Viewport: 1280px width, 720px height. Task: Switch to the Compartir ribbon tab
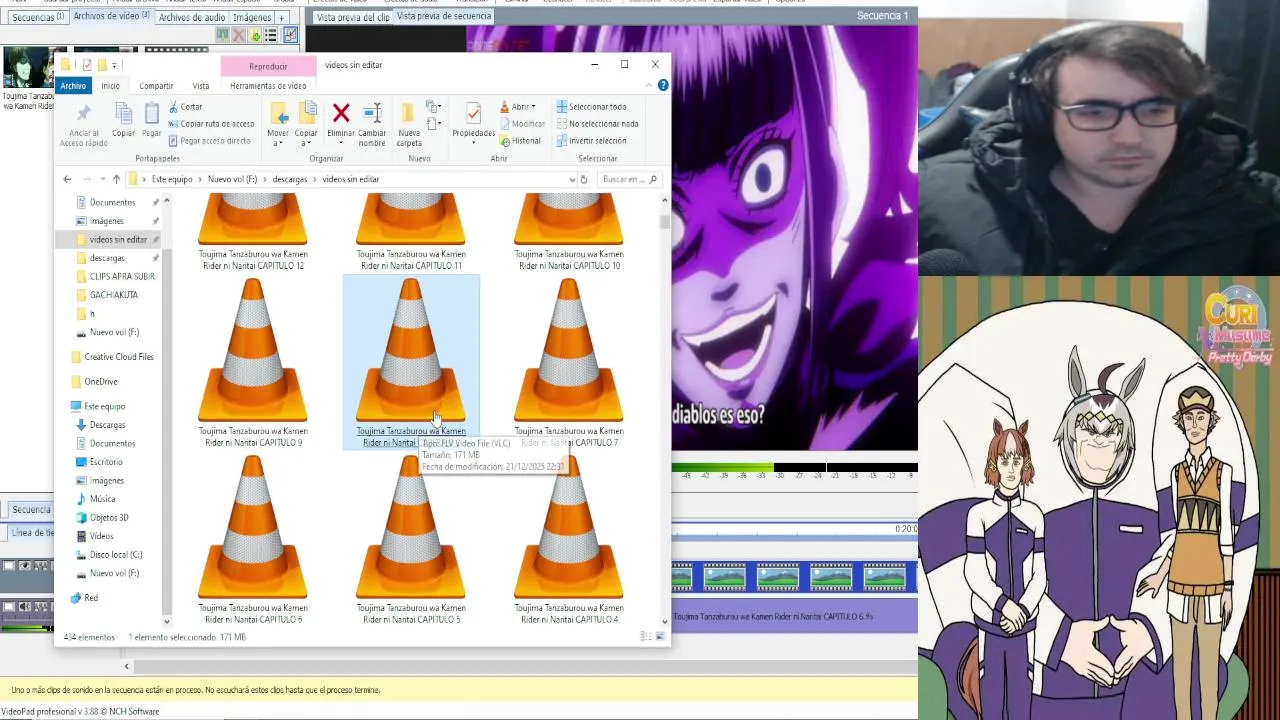(156, 86)
